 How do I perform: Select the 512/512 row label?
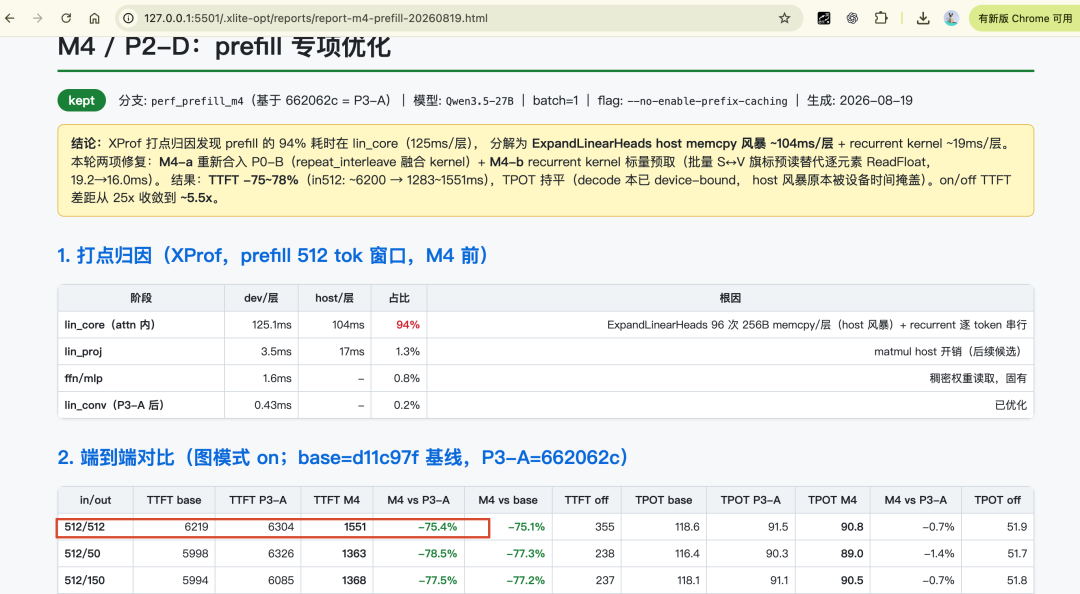coord(85,527)
